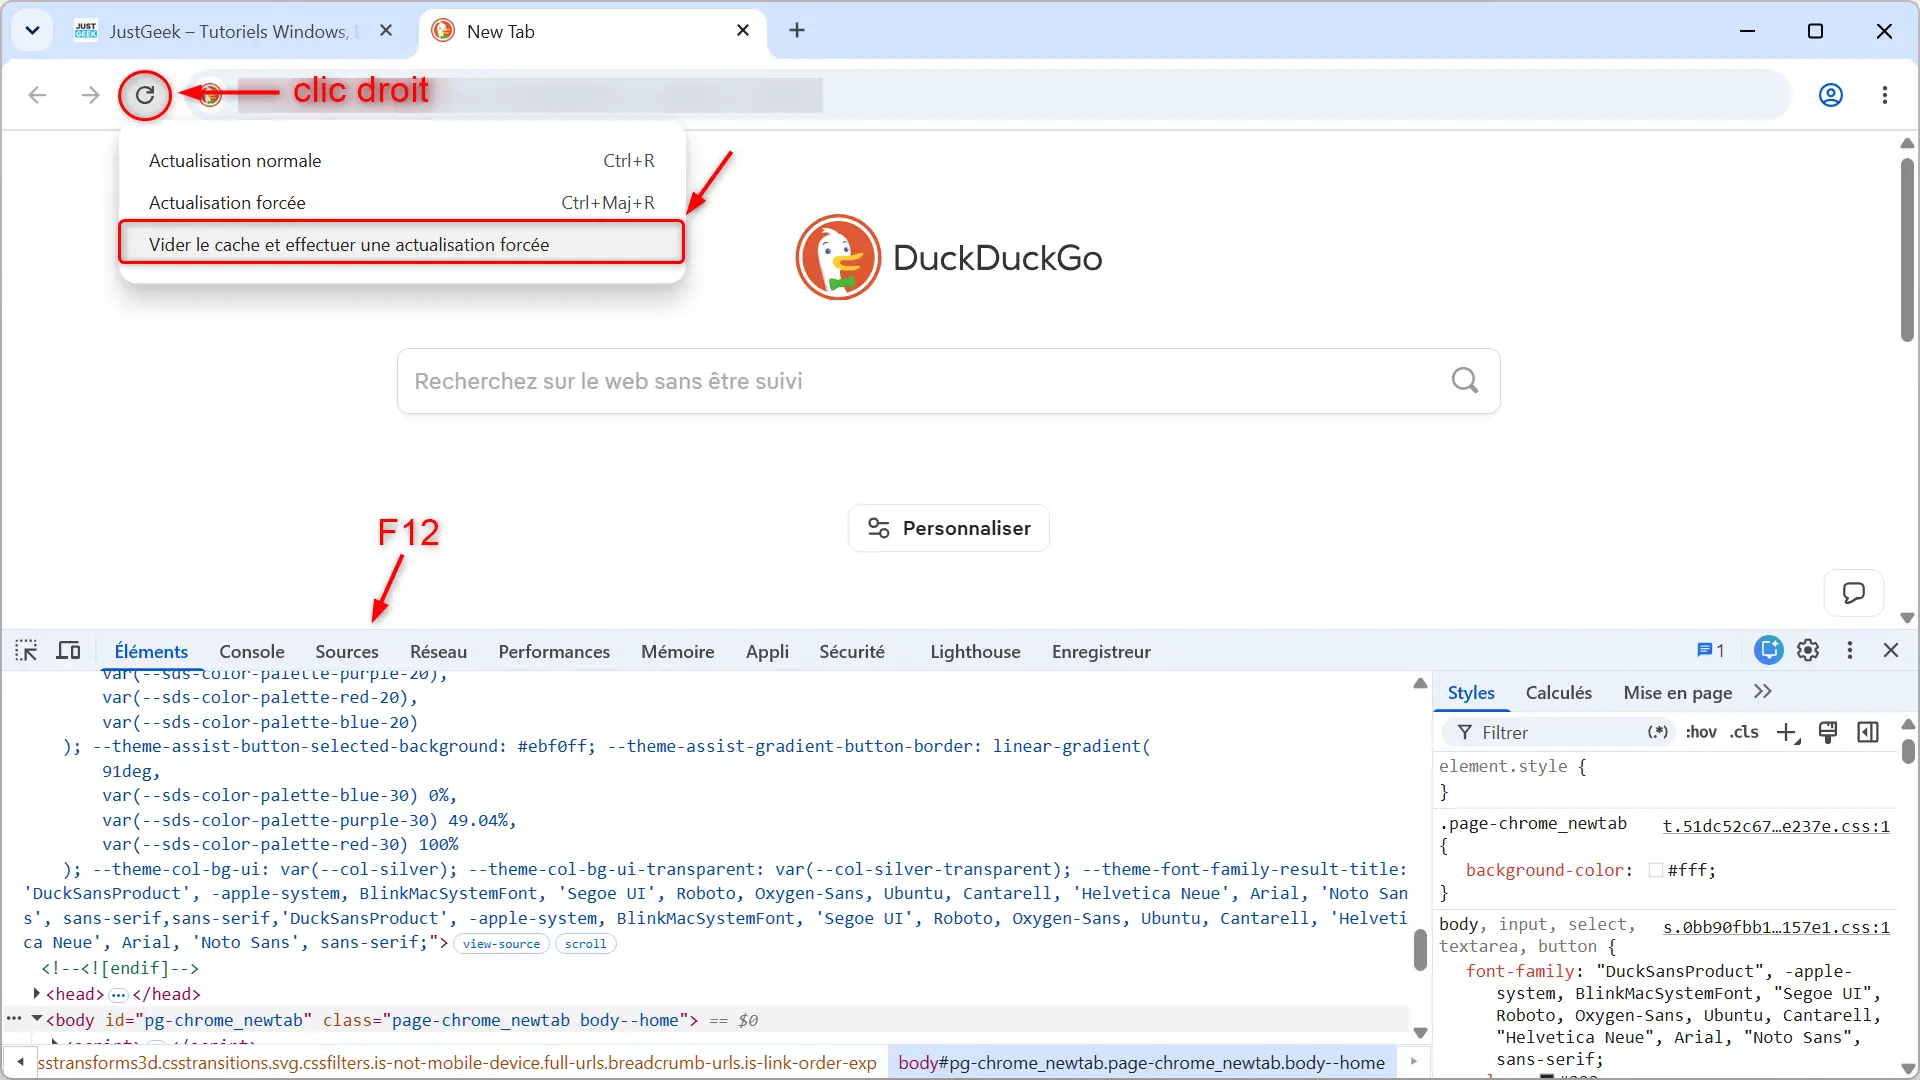Switch to the Mise en page tab

point(1678,693)
